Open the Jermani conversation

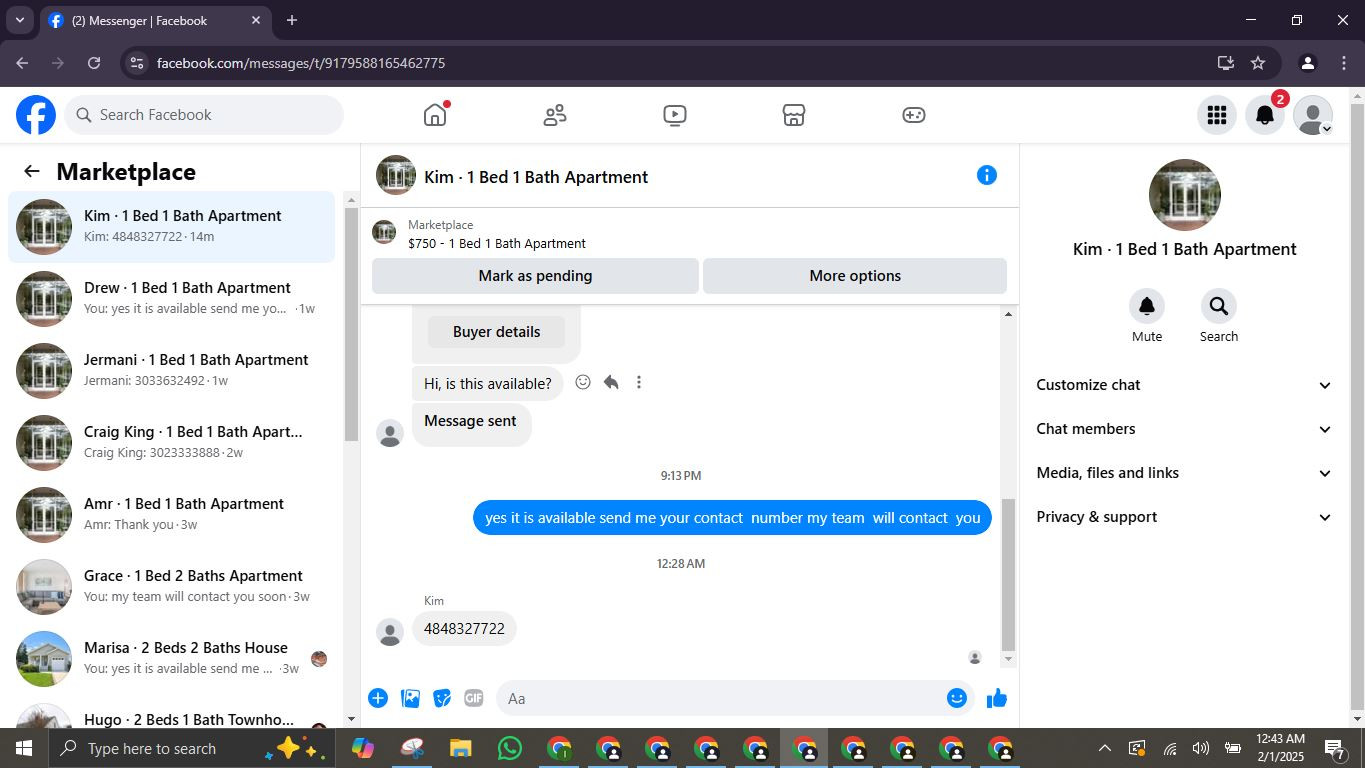(172, 371)
